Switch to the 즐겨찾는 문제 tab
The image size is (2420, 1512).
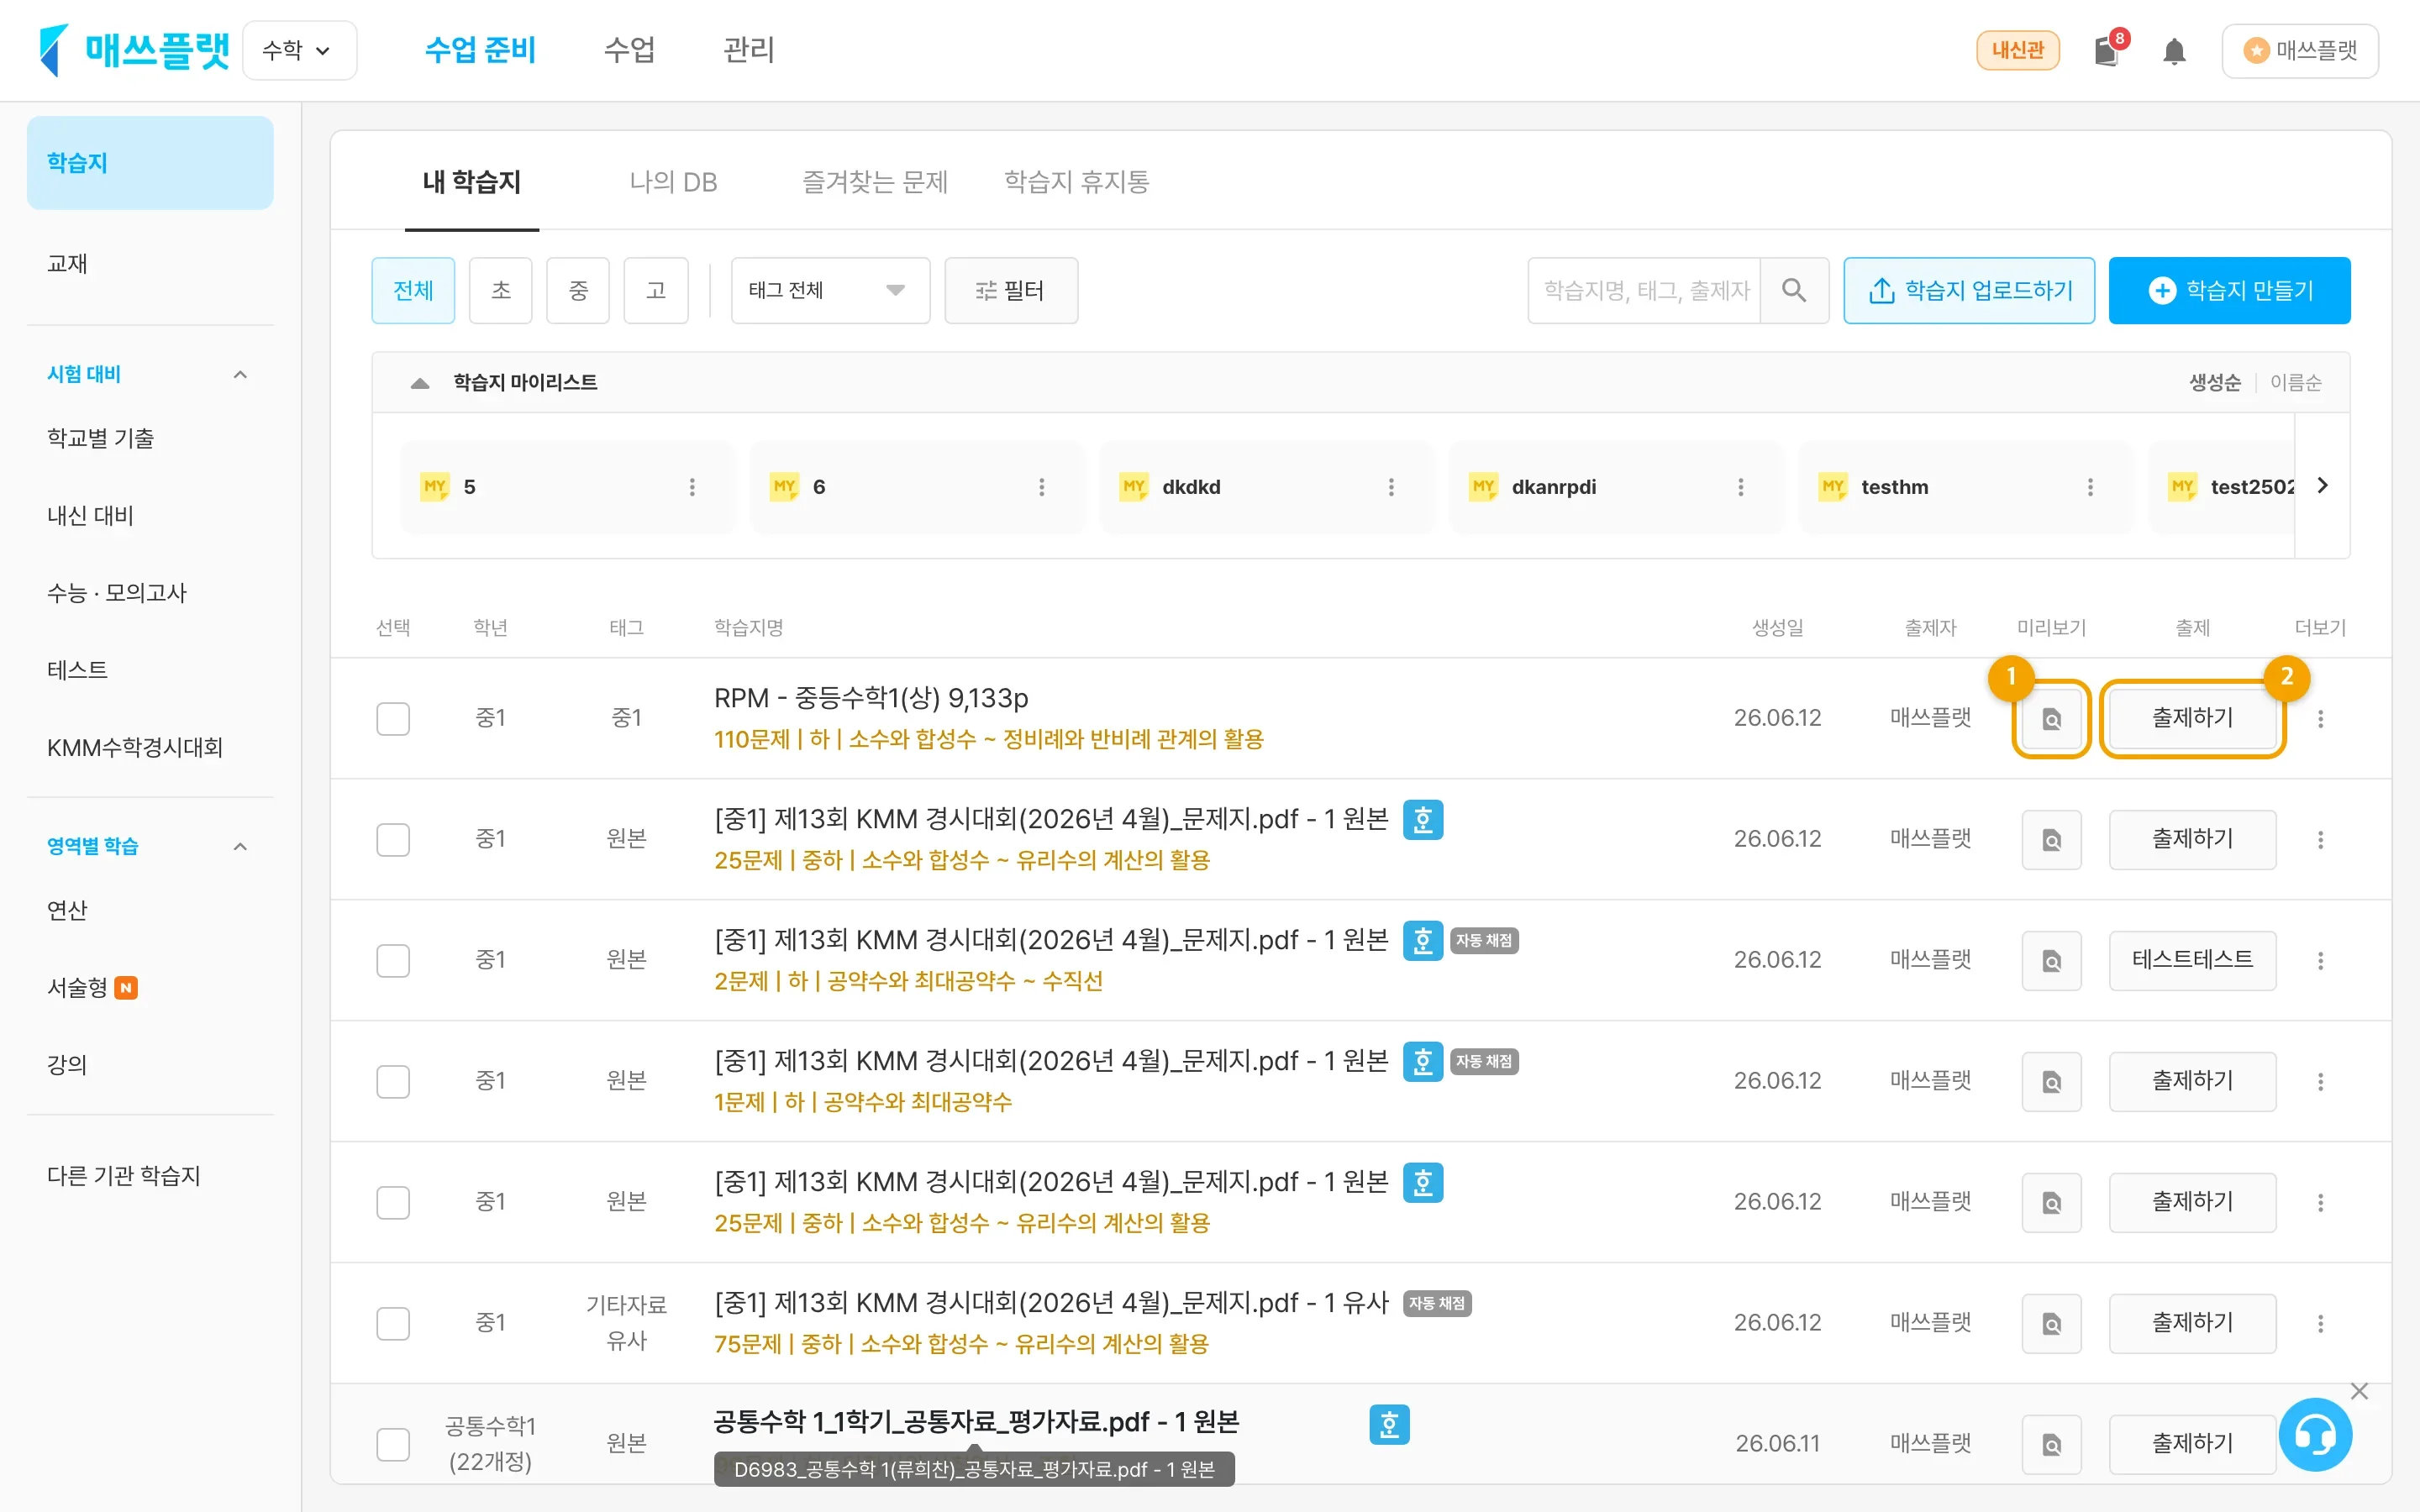point(875,182)
